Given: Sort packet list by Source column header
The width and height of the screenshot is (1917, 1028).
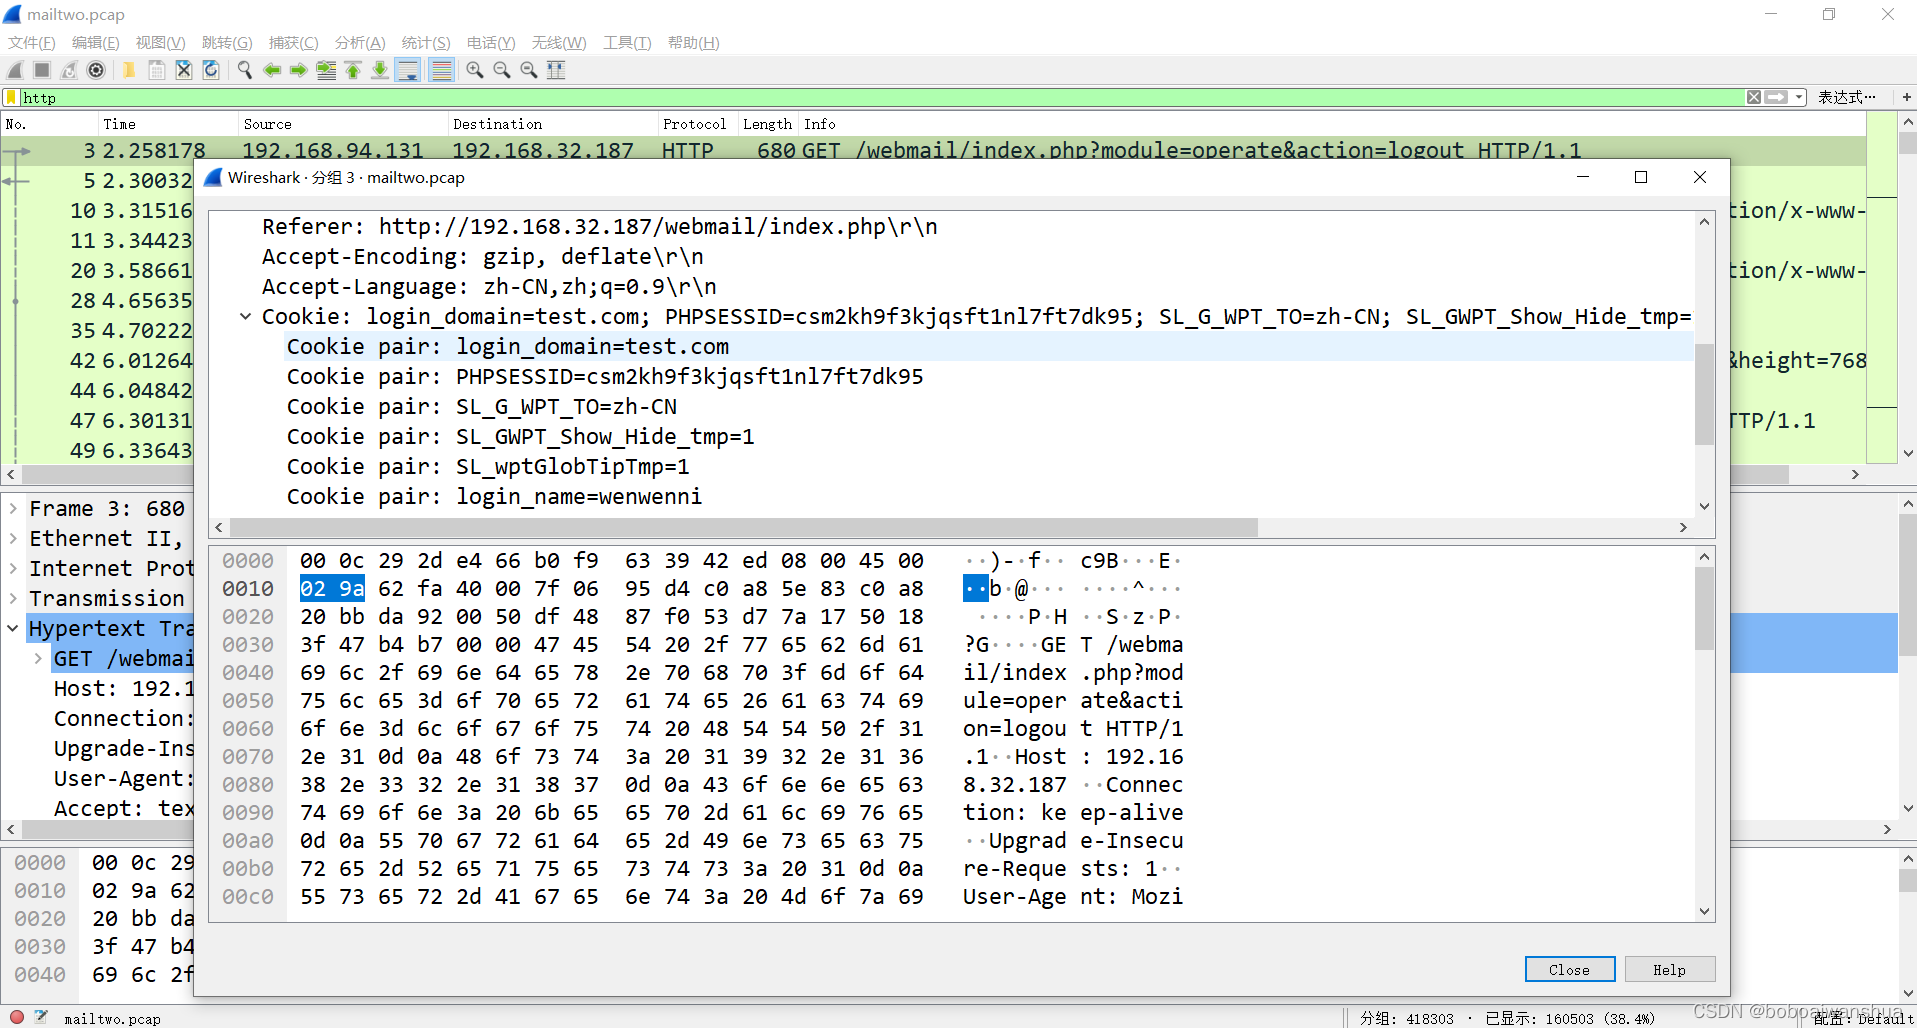Looking at the screenshot, I should tap(343, 124).
